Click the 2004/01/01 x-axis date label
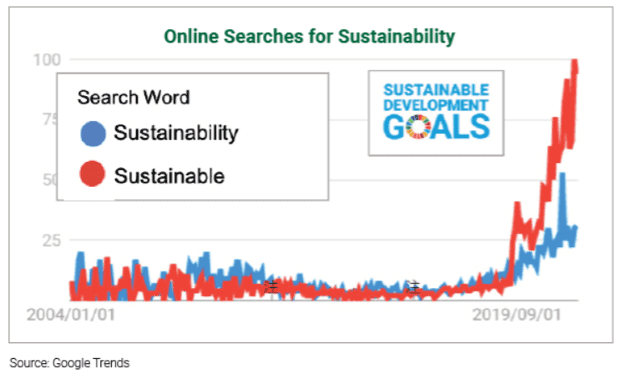The image size is (638, 375). 71,314
